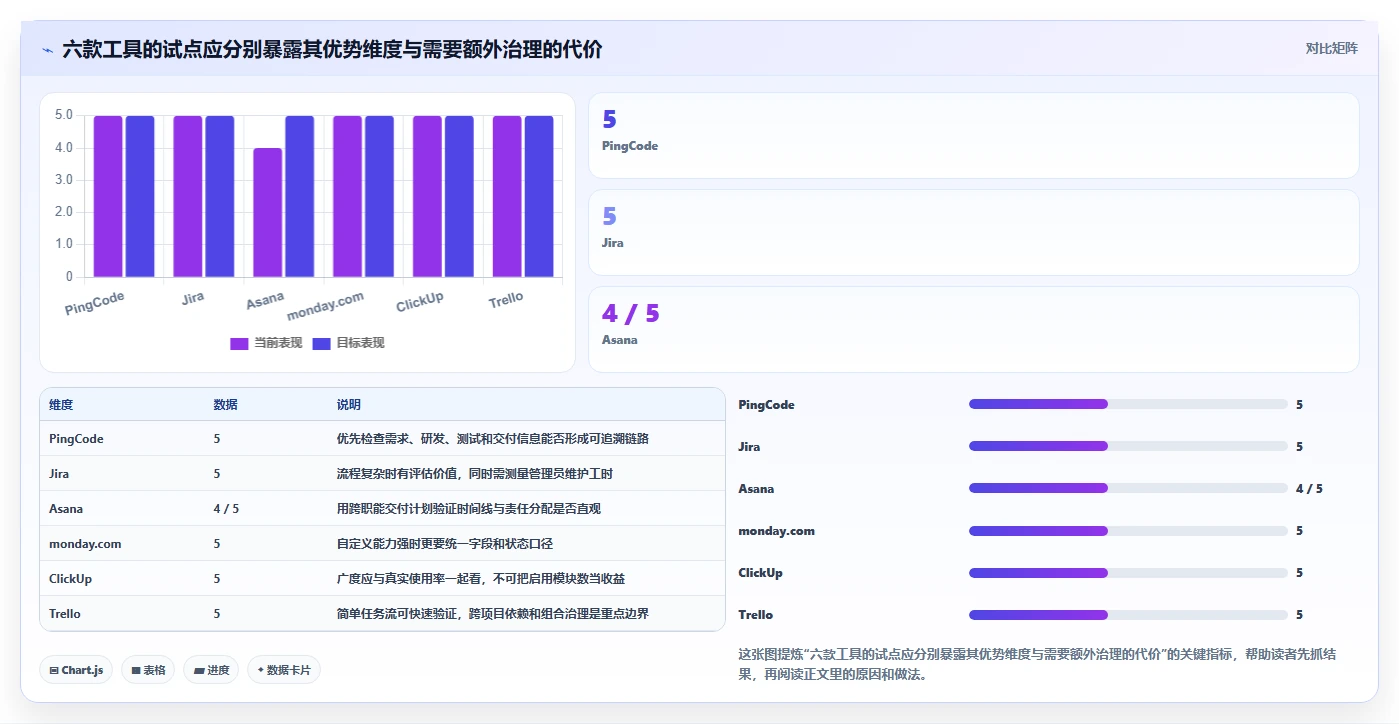
Task: Click the purple 当前表现 bar for PingCode in chart
Action: click(108, 196)
